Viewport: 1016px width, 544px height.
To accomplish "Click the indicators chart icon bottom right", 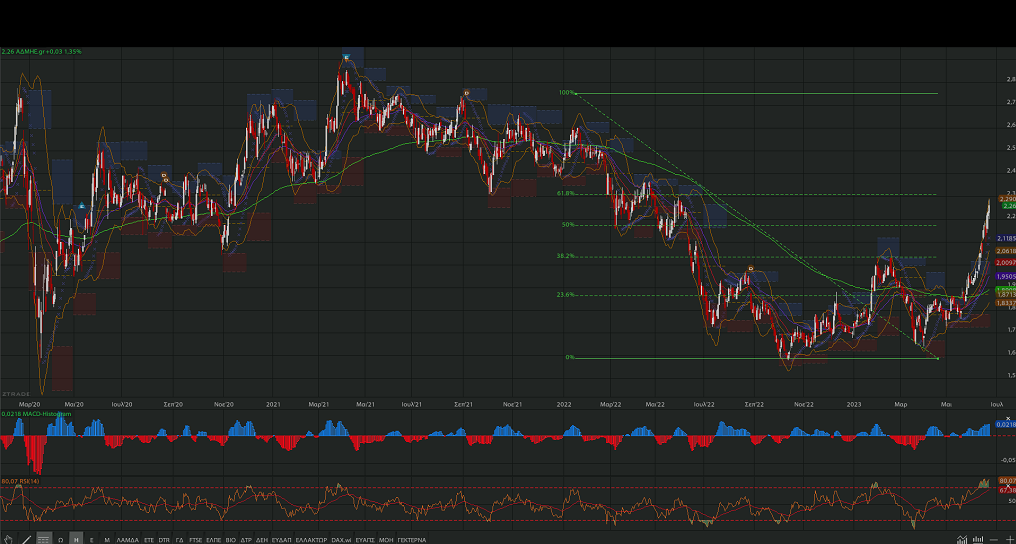I will 962,539.
